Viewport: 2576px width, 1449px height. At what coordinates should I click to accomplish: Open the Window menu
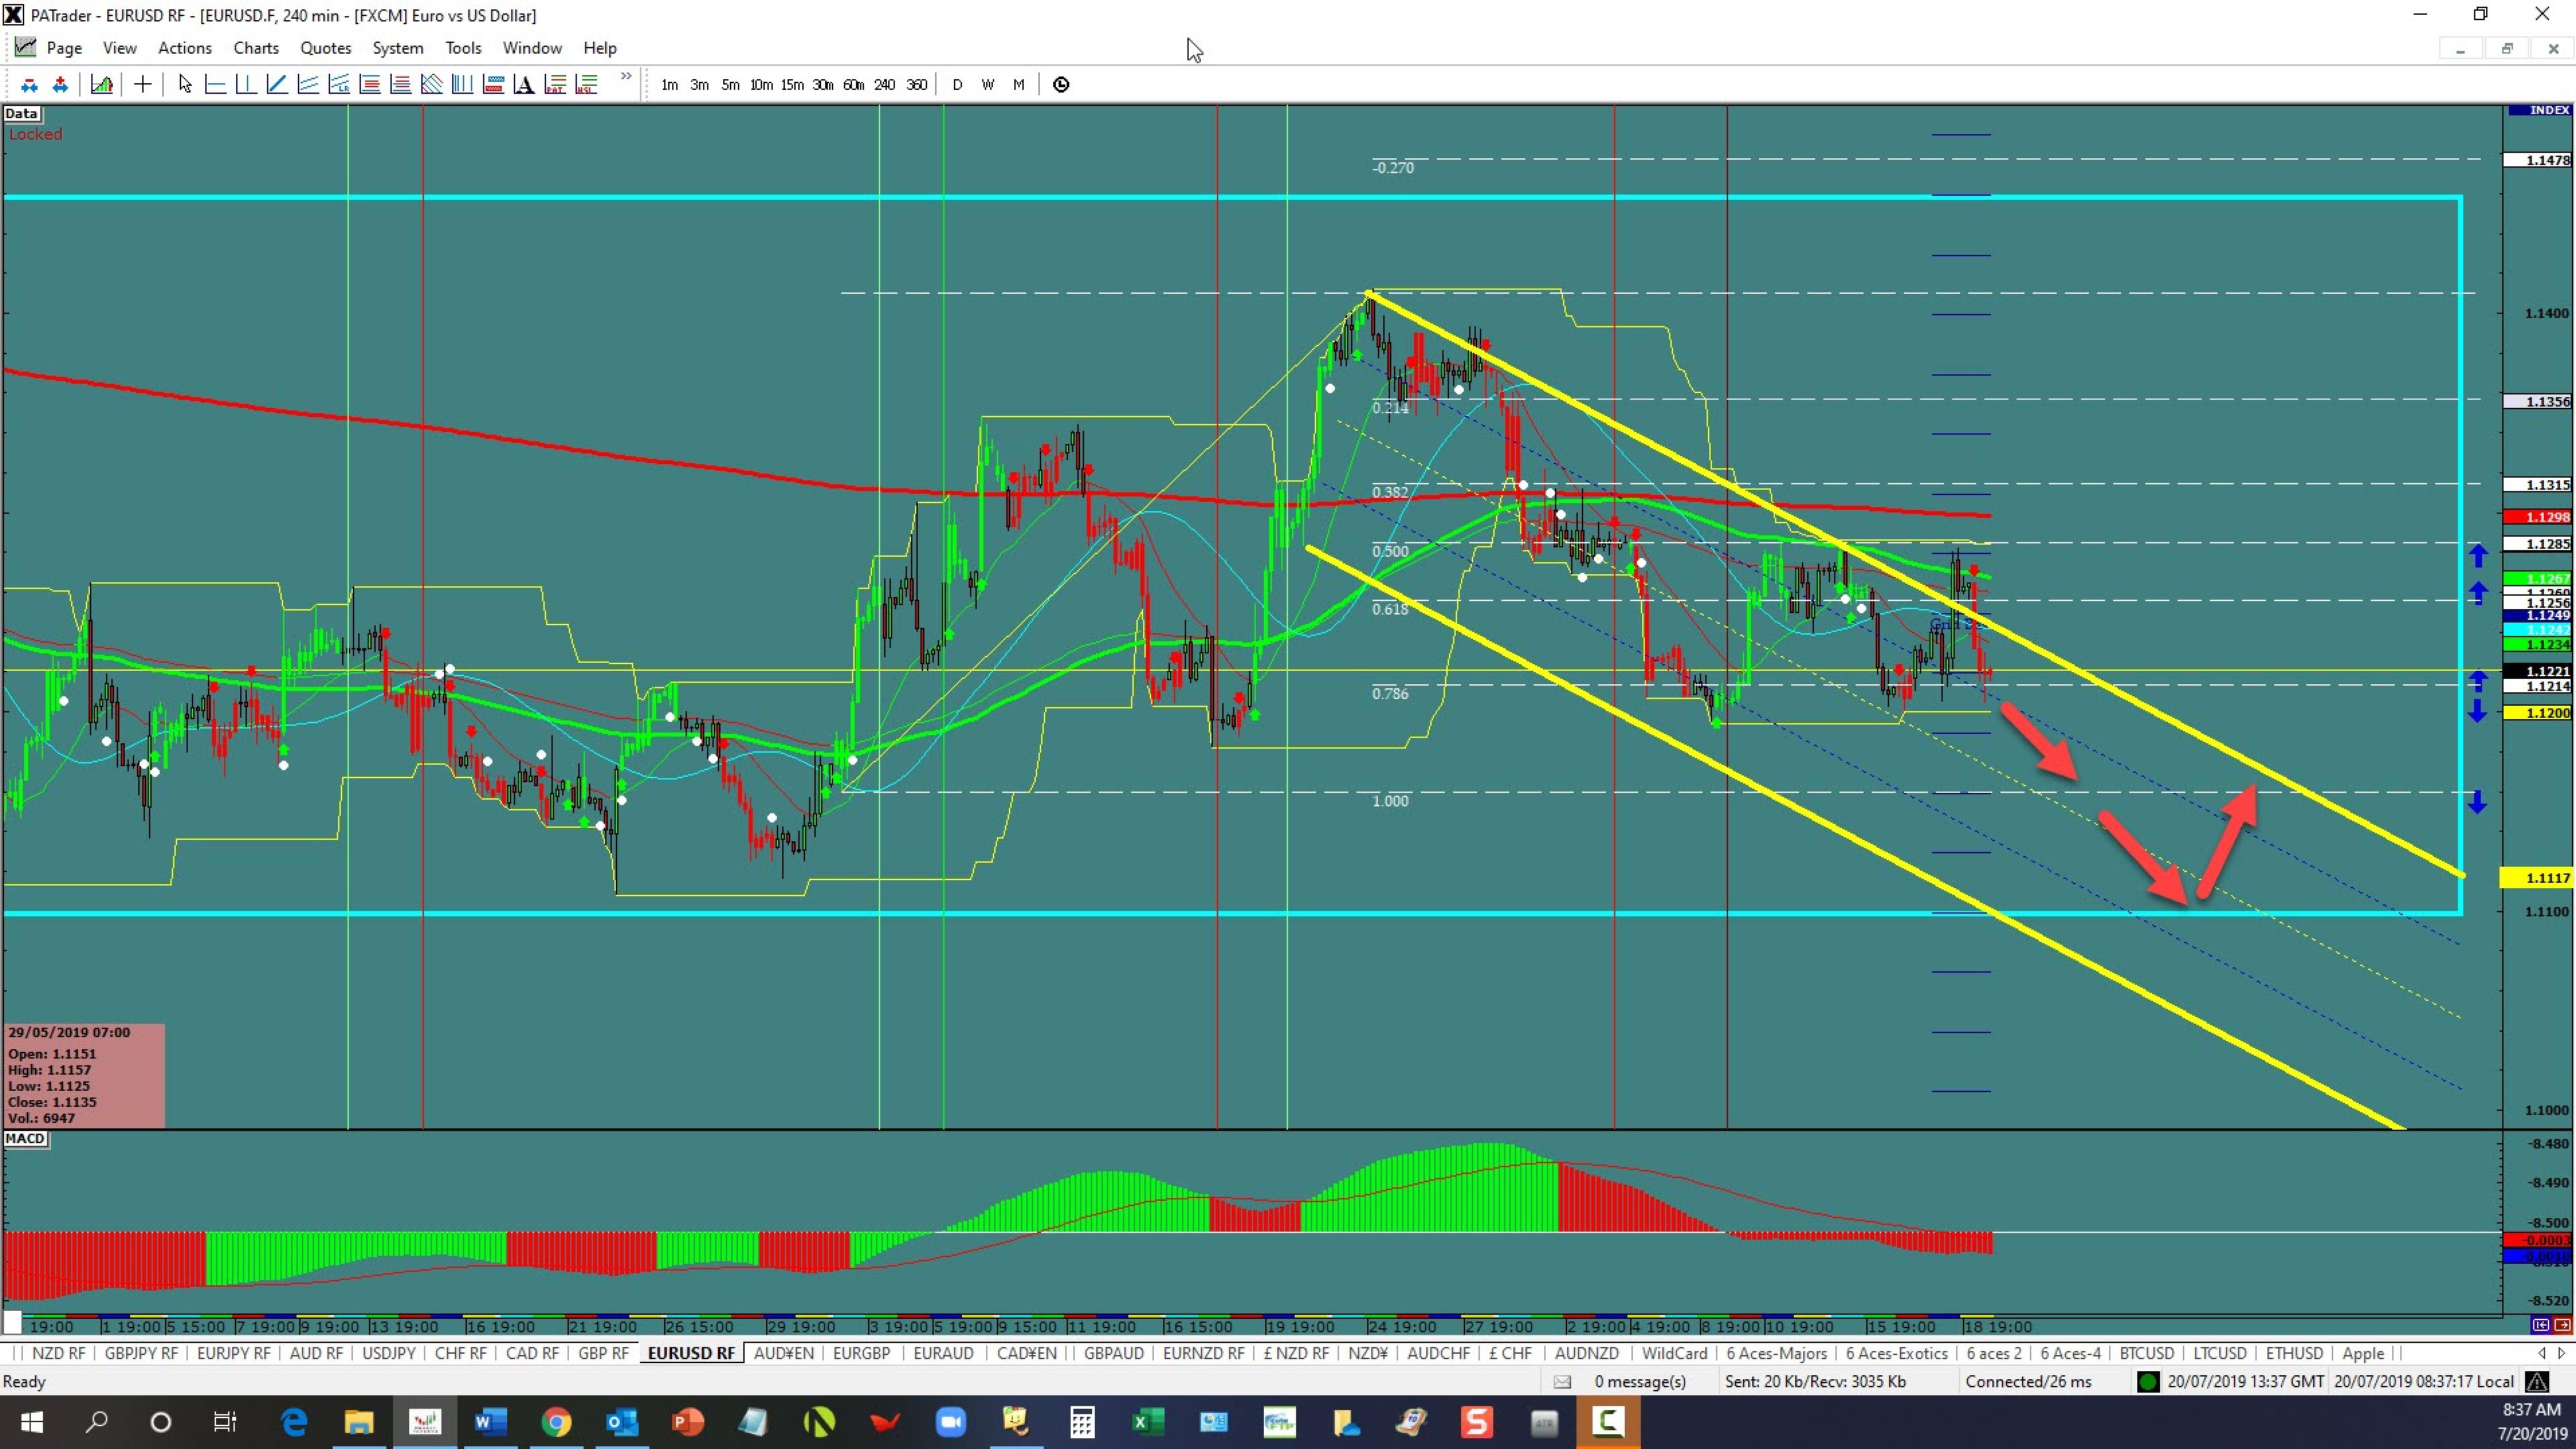pyautogui.click(x=532, y=48)
